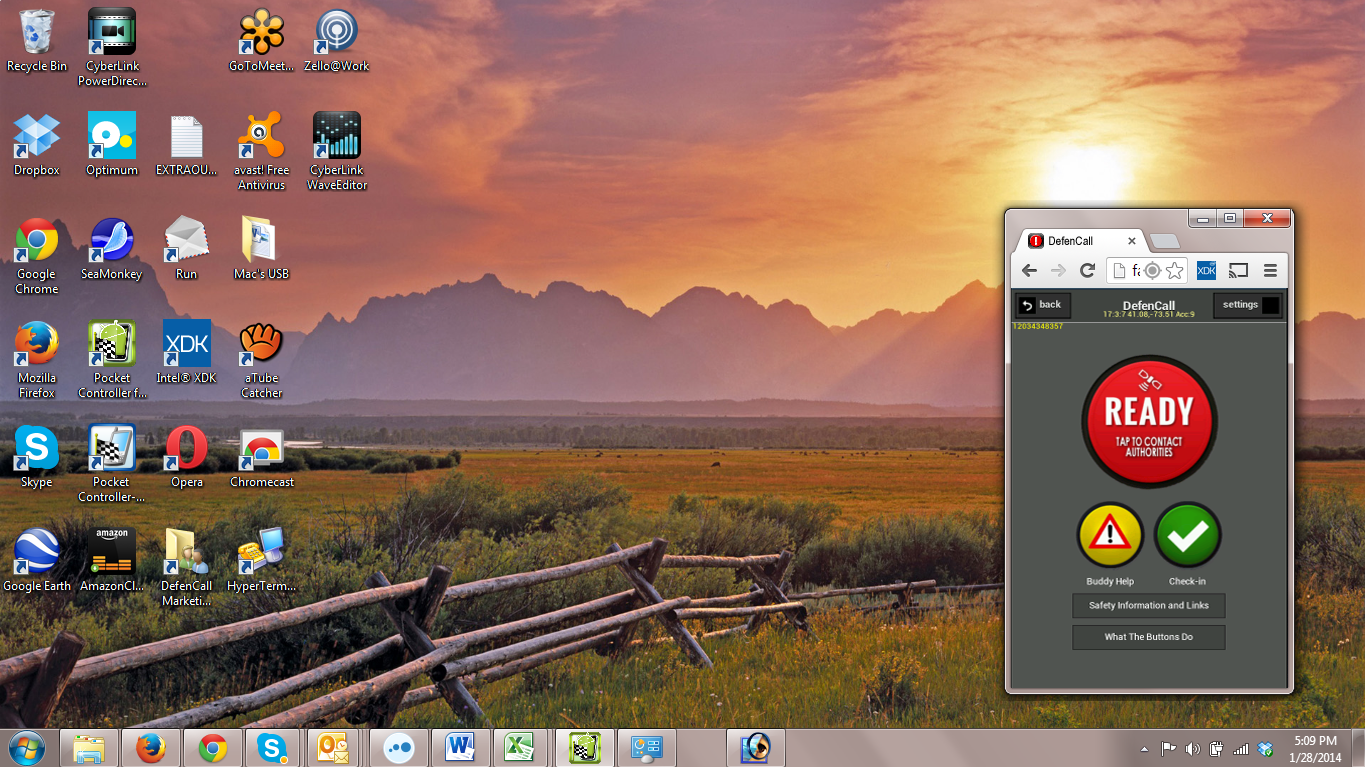Select the DefenCall browser tab
This screenshot has height=767, width=1365.
point(1082,241)
